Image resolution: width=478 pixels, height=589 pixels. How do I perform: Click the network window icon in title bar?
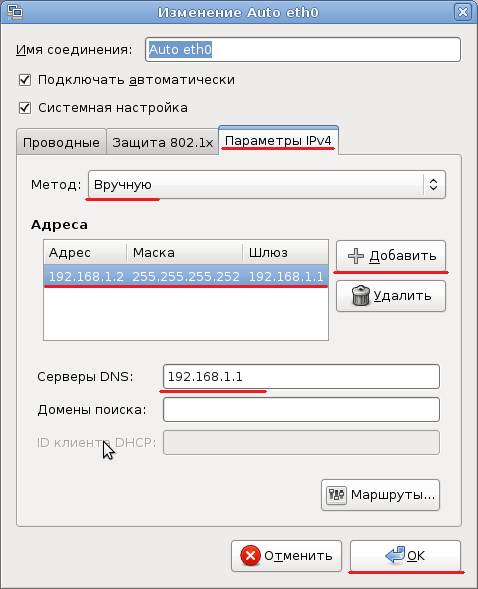(x=15, y=12)
